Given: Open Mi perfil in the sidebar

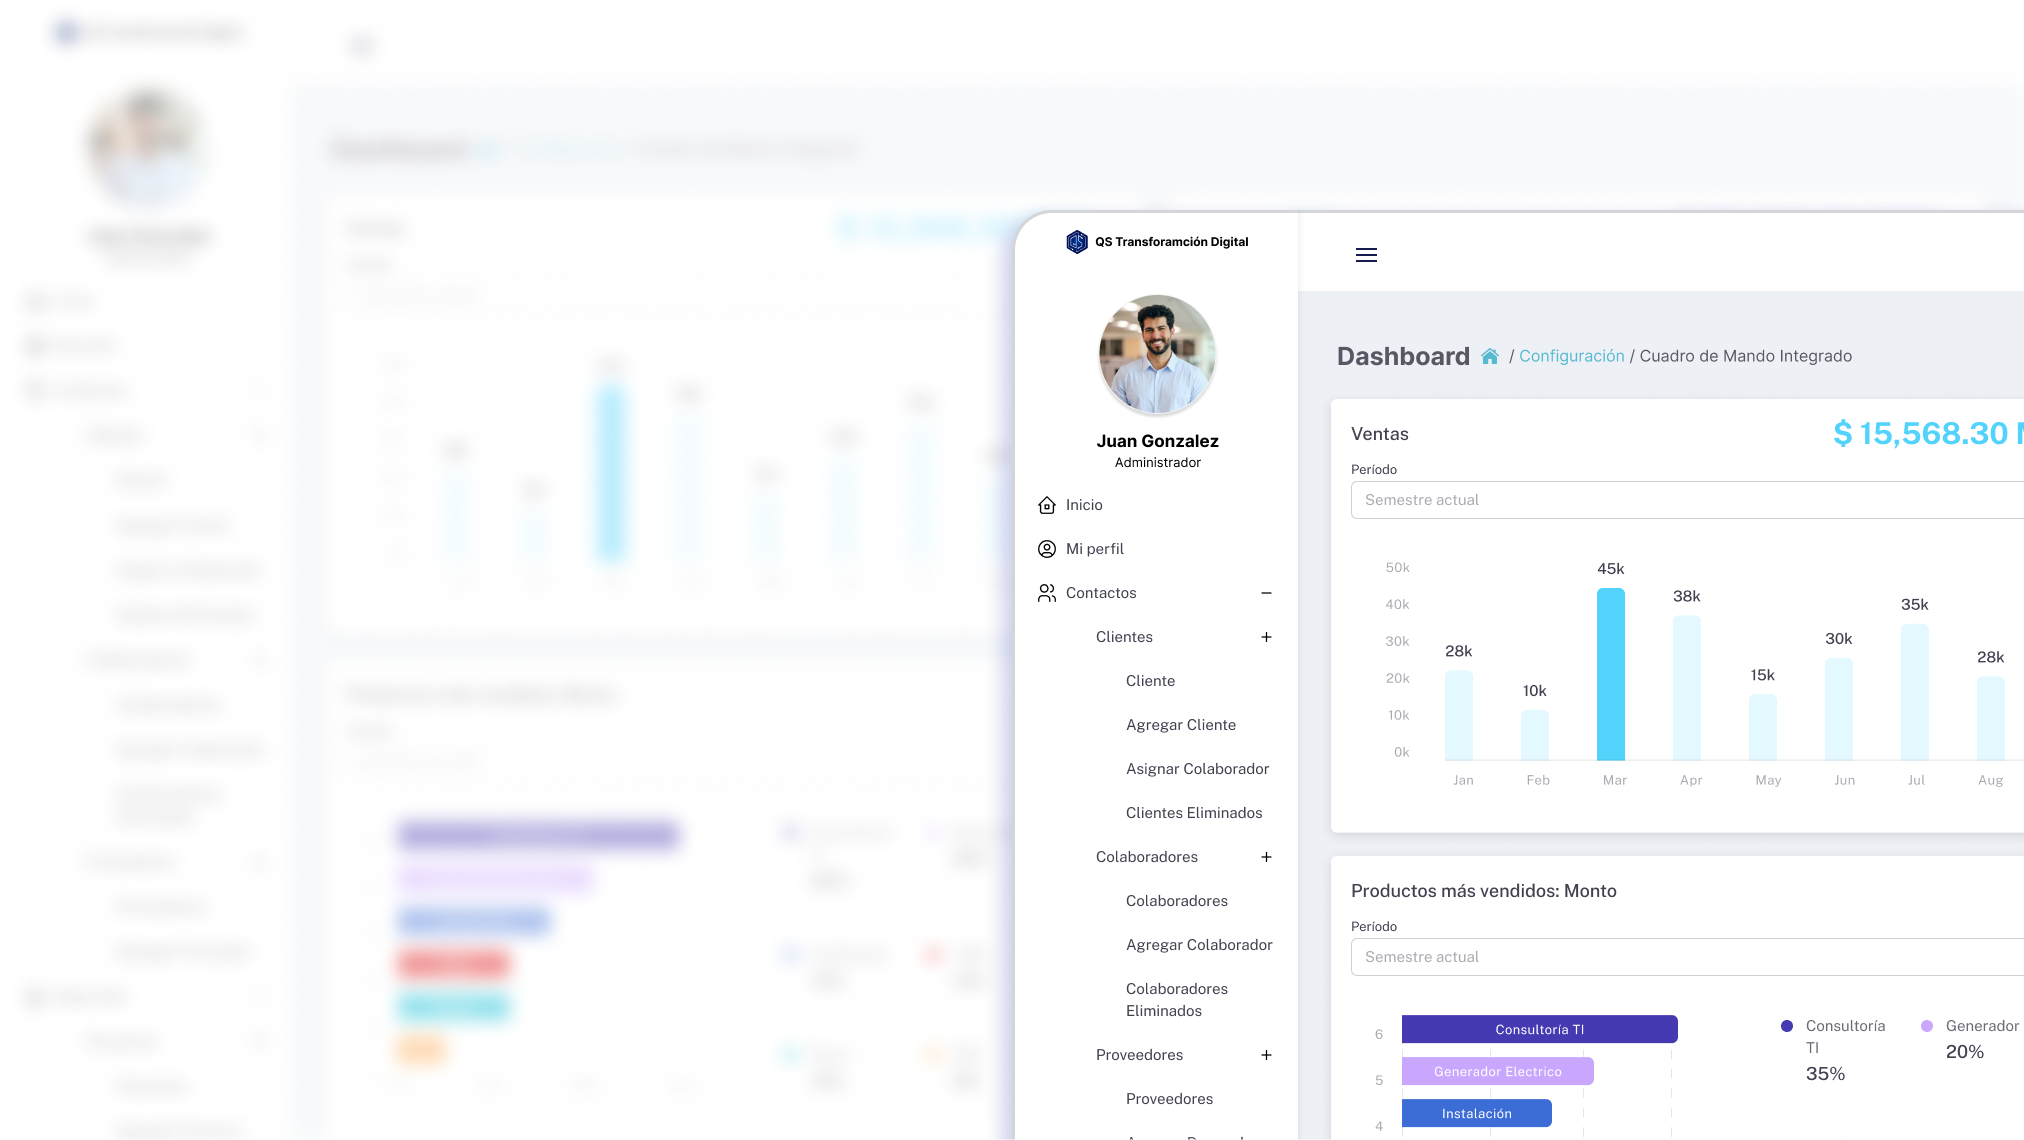Looking at the screenshot, I should coord(1095,549).
